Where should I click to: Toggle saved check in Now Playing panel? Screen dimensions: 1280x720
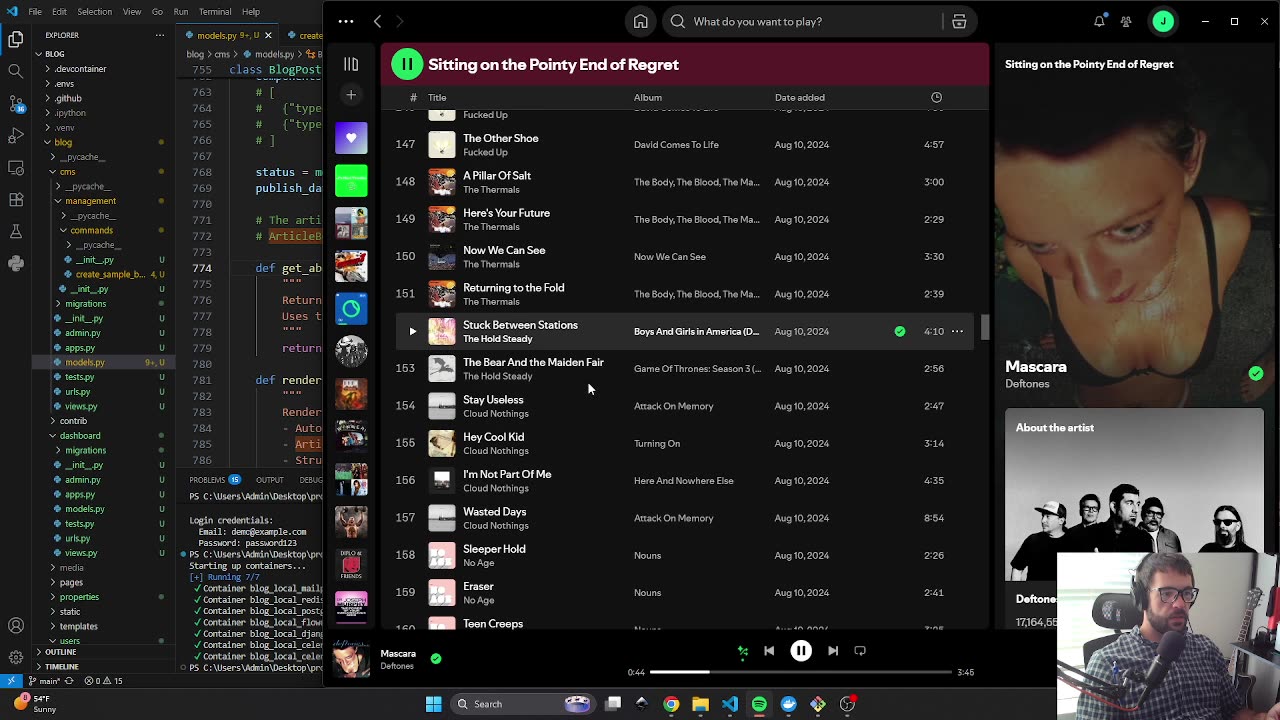pos(1256,374)
